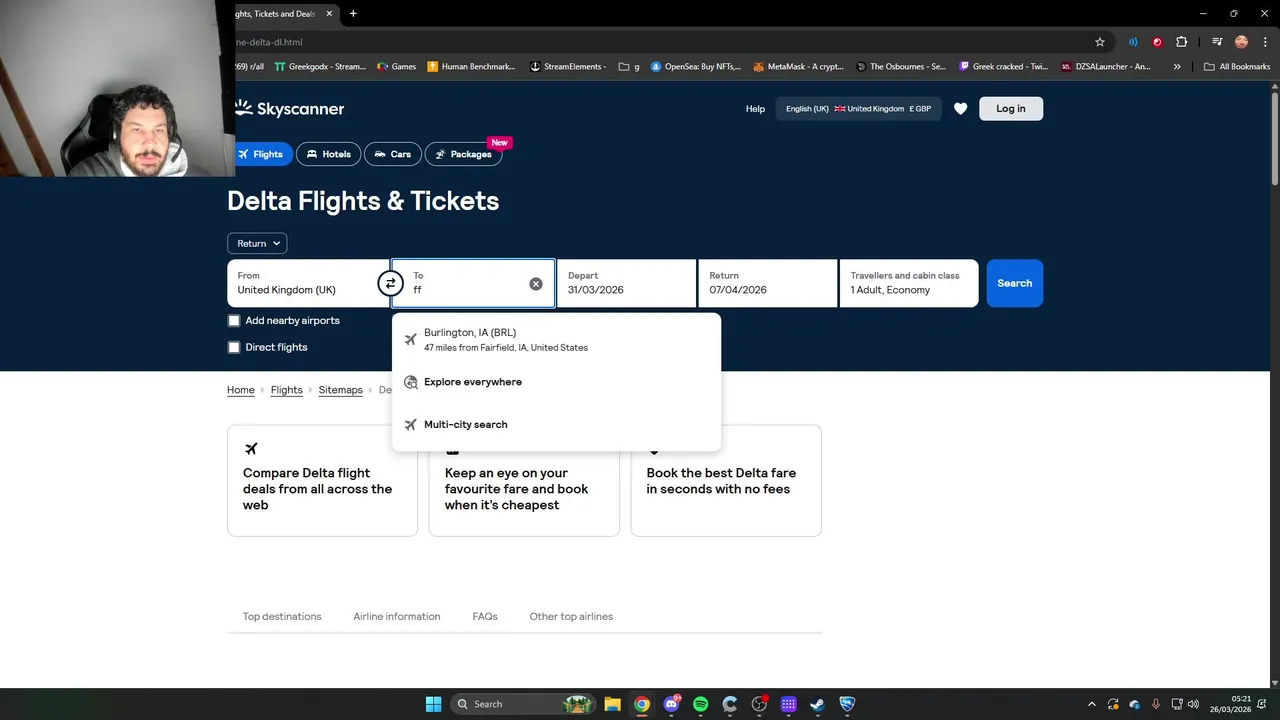Viewport: 1280px width, 720px height.
Task: Expand bookmarks overflow chevron
Action: pos(1177,67)
